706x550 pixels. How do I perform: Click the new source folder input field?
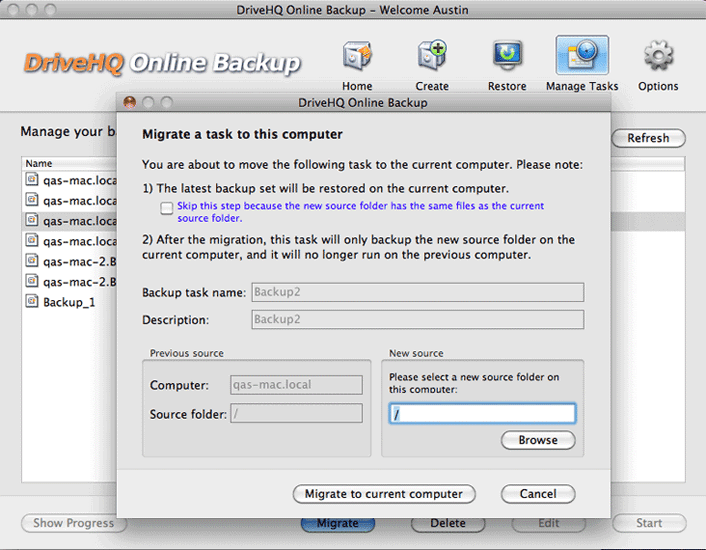(x=482, y=414)
